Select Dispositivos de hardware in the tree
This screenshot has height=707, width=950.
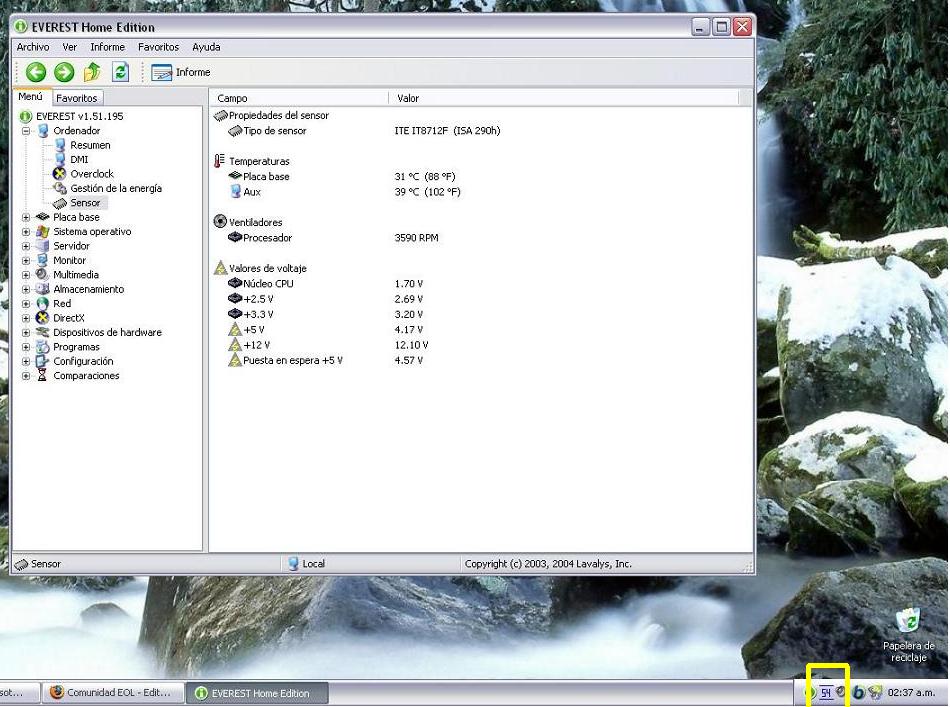107,333
